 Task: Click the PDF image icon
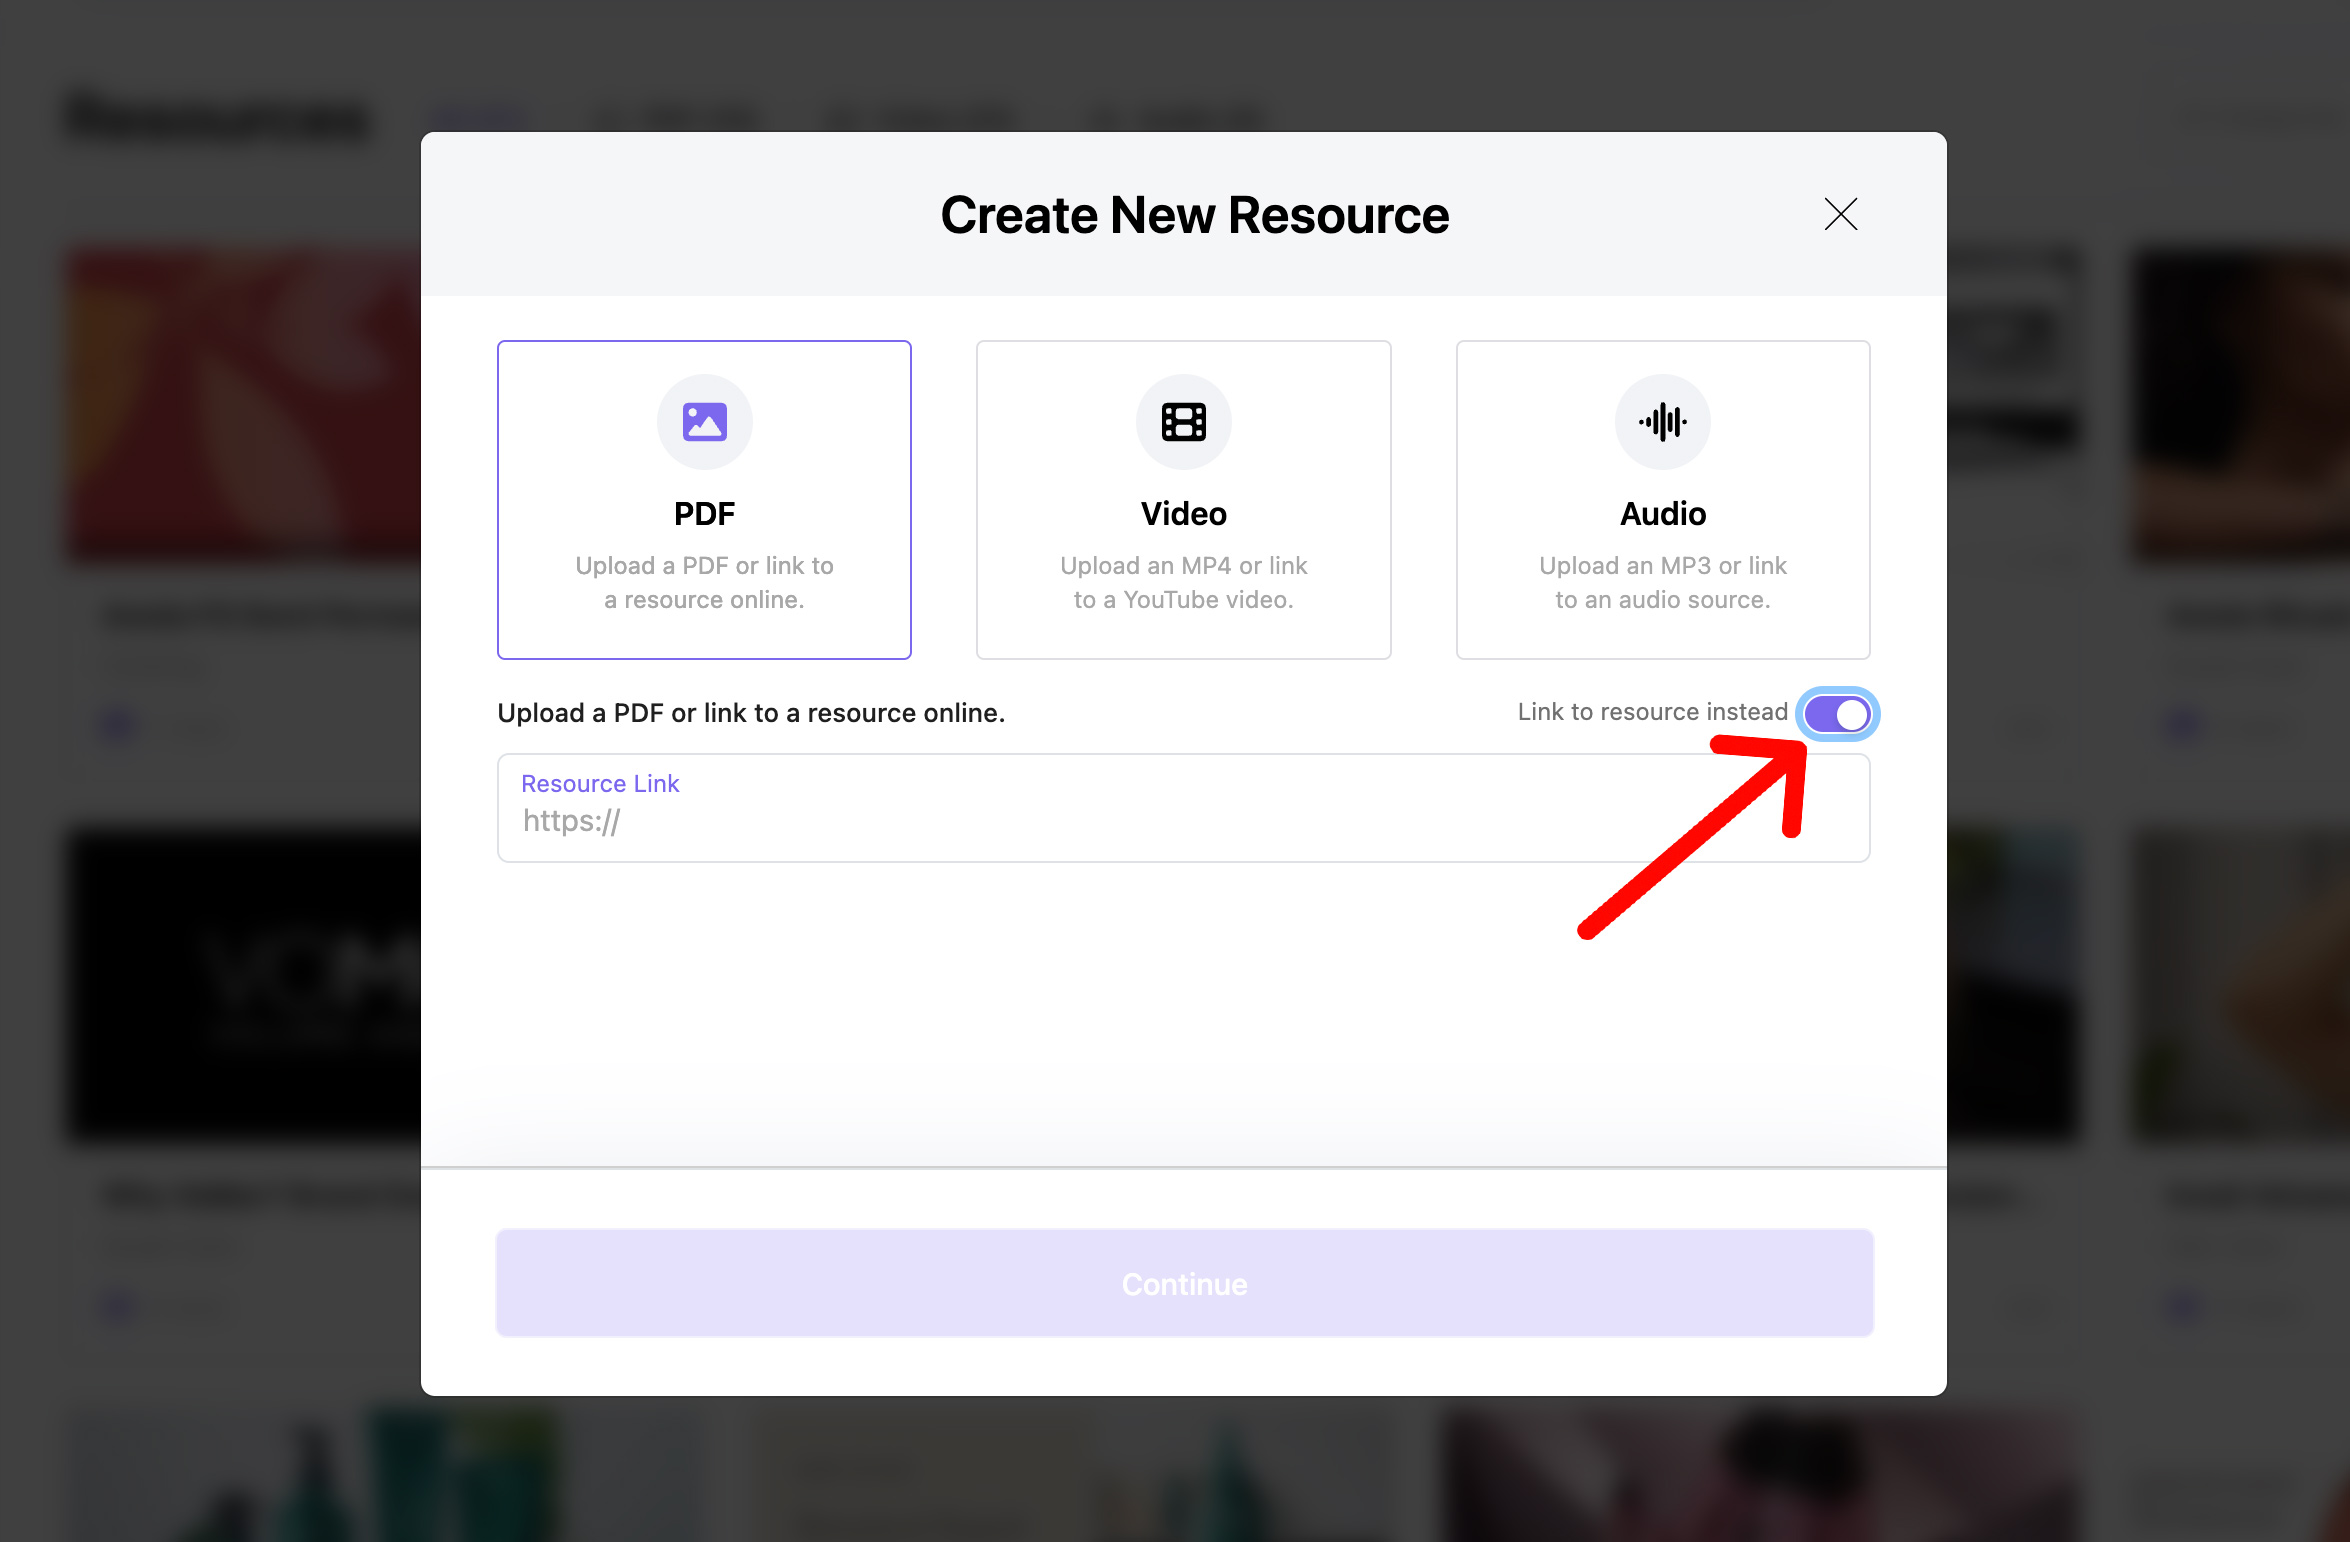click(704, 422)
